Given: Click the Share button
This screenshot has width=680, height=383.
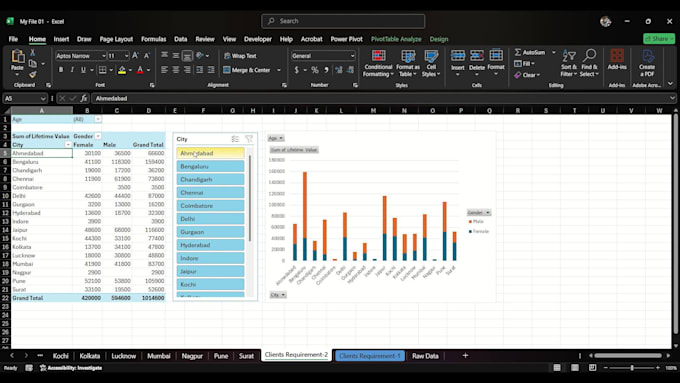Looking at the screenshot, I should point(659,39).
